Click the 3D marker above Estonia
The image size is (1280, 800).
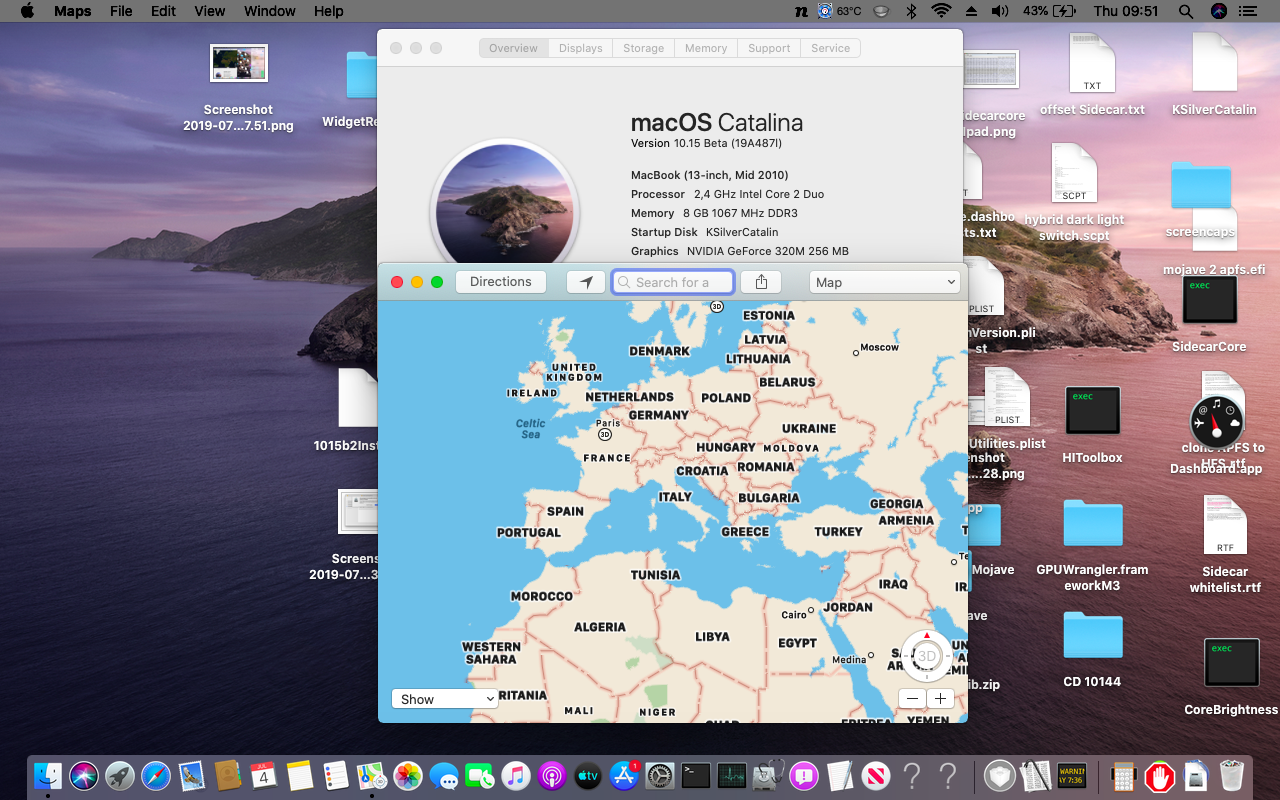pyautogui.click(x=717, y=306)
